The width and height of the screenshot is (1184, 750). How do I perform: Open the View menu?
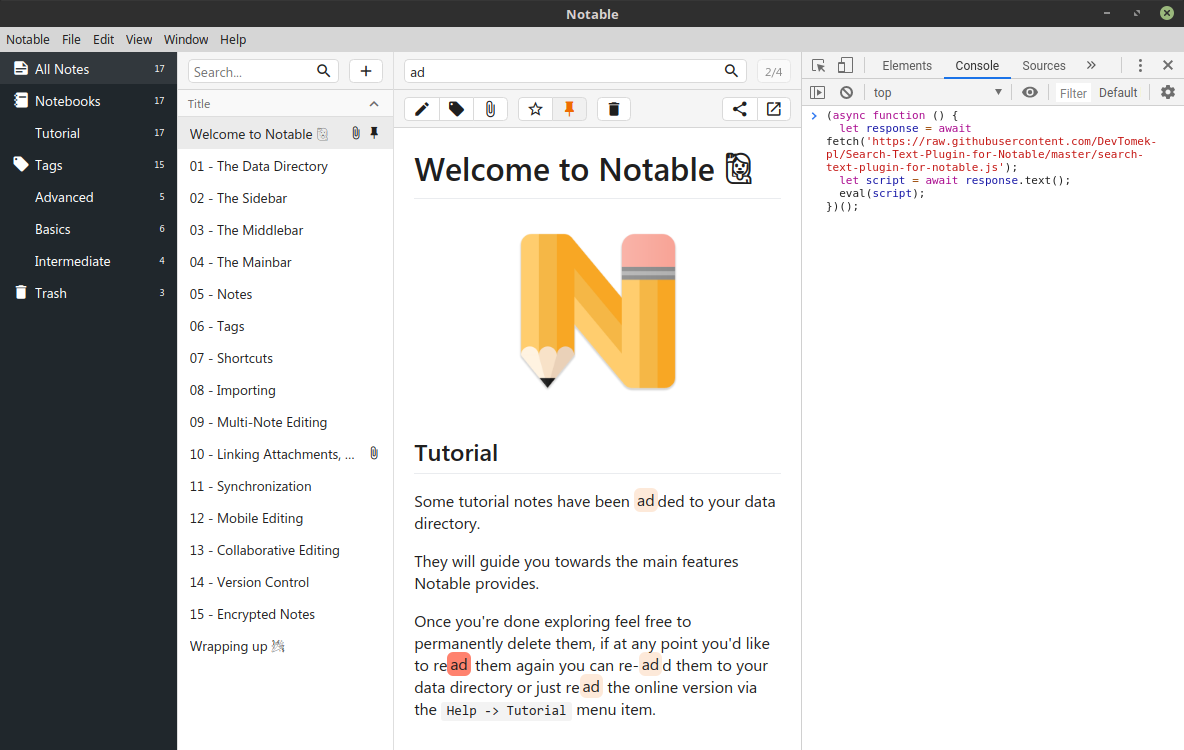[138, 39]
